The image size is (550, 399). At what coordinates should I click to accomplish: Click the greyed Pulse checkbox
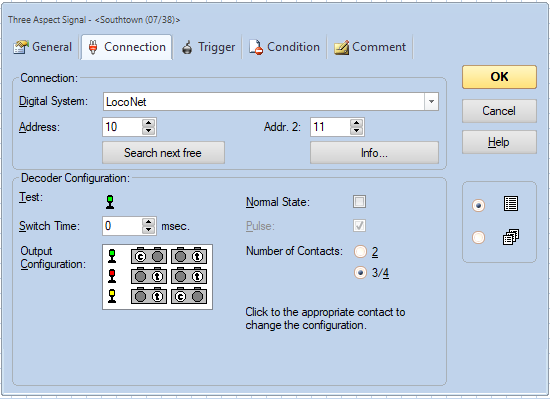pyautogui.click(x=360, y=225)
